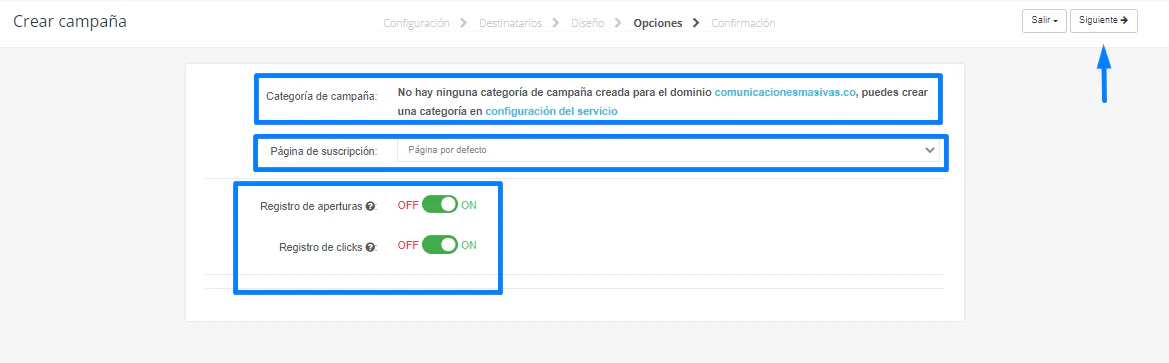Screen dimensions: 1169x363
Task: Open comunicacionesmasivas.co domain link
Action: 784,92
